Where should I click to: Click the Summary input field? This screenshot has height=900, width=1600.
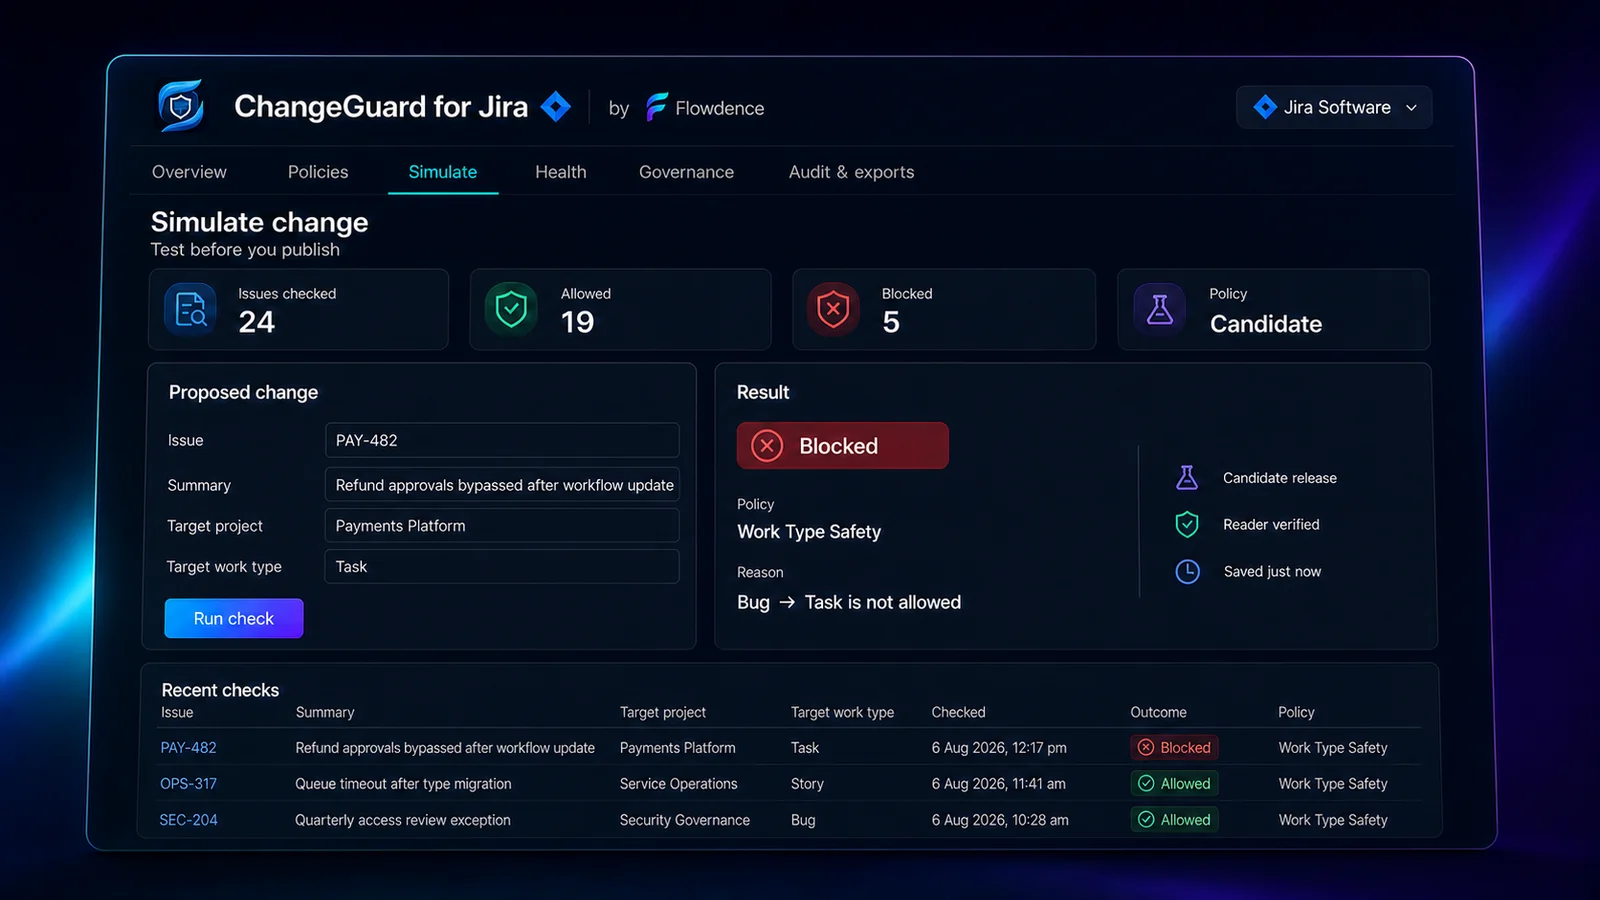click(502, 485)
